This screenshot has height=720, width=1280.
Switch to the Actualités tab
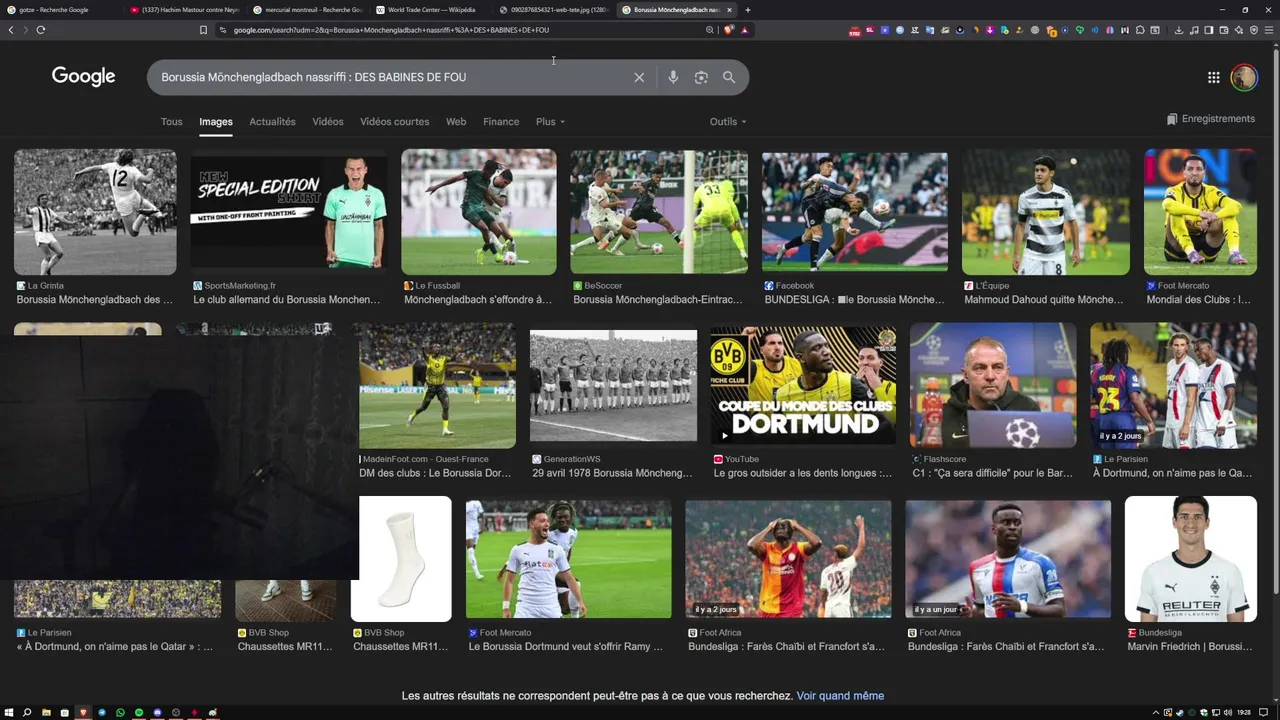tap(272, 122)
